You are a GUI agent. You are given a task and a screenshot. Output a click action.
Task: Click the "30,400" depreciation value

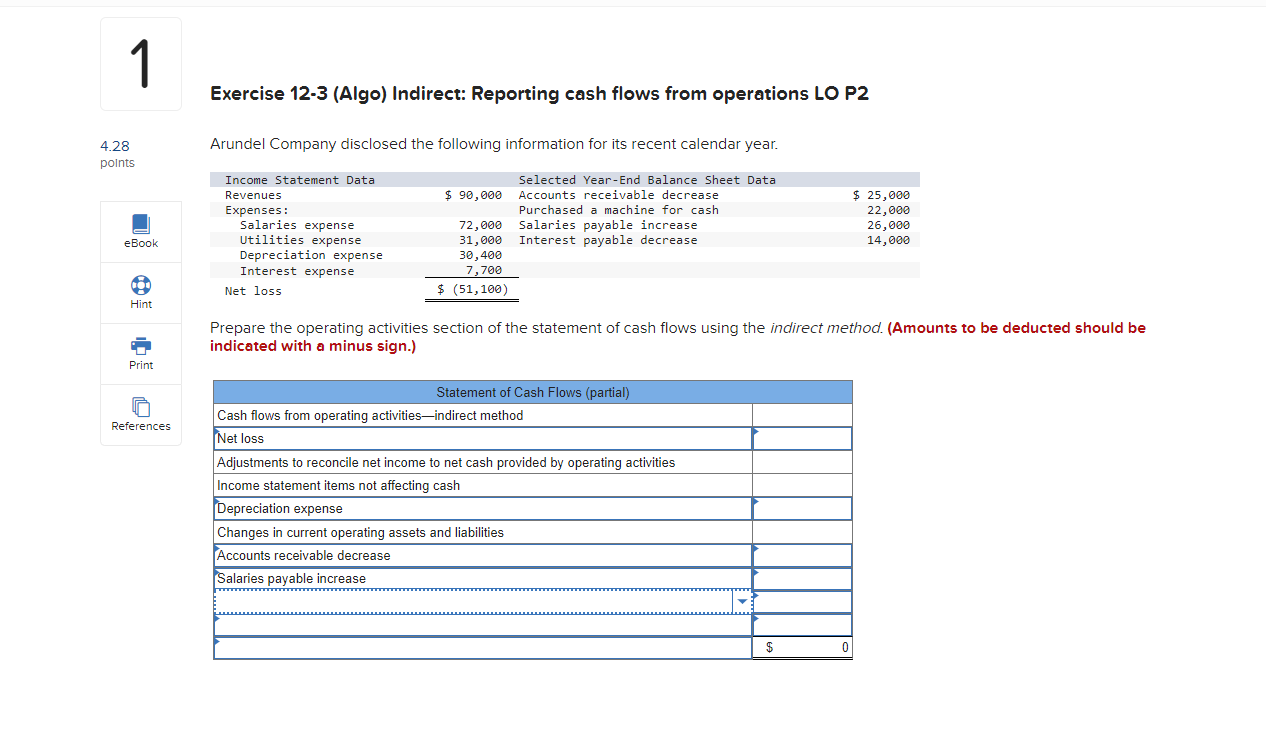click(x=480, y=255)
